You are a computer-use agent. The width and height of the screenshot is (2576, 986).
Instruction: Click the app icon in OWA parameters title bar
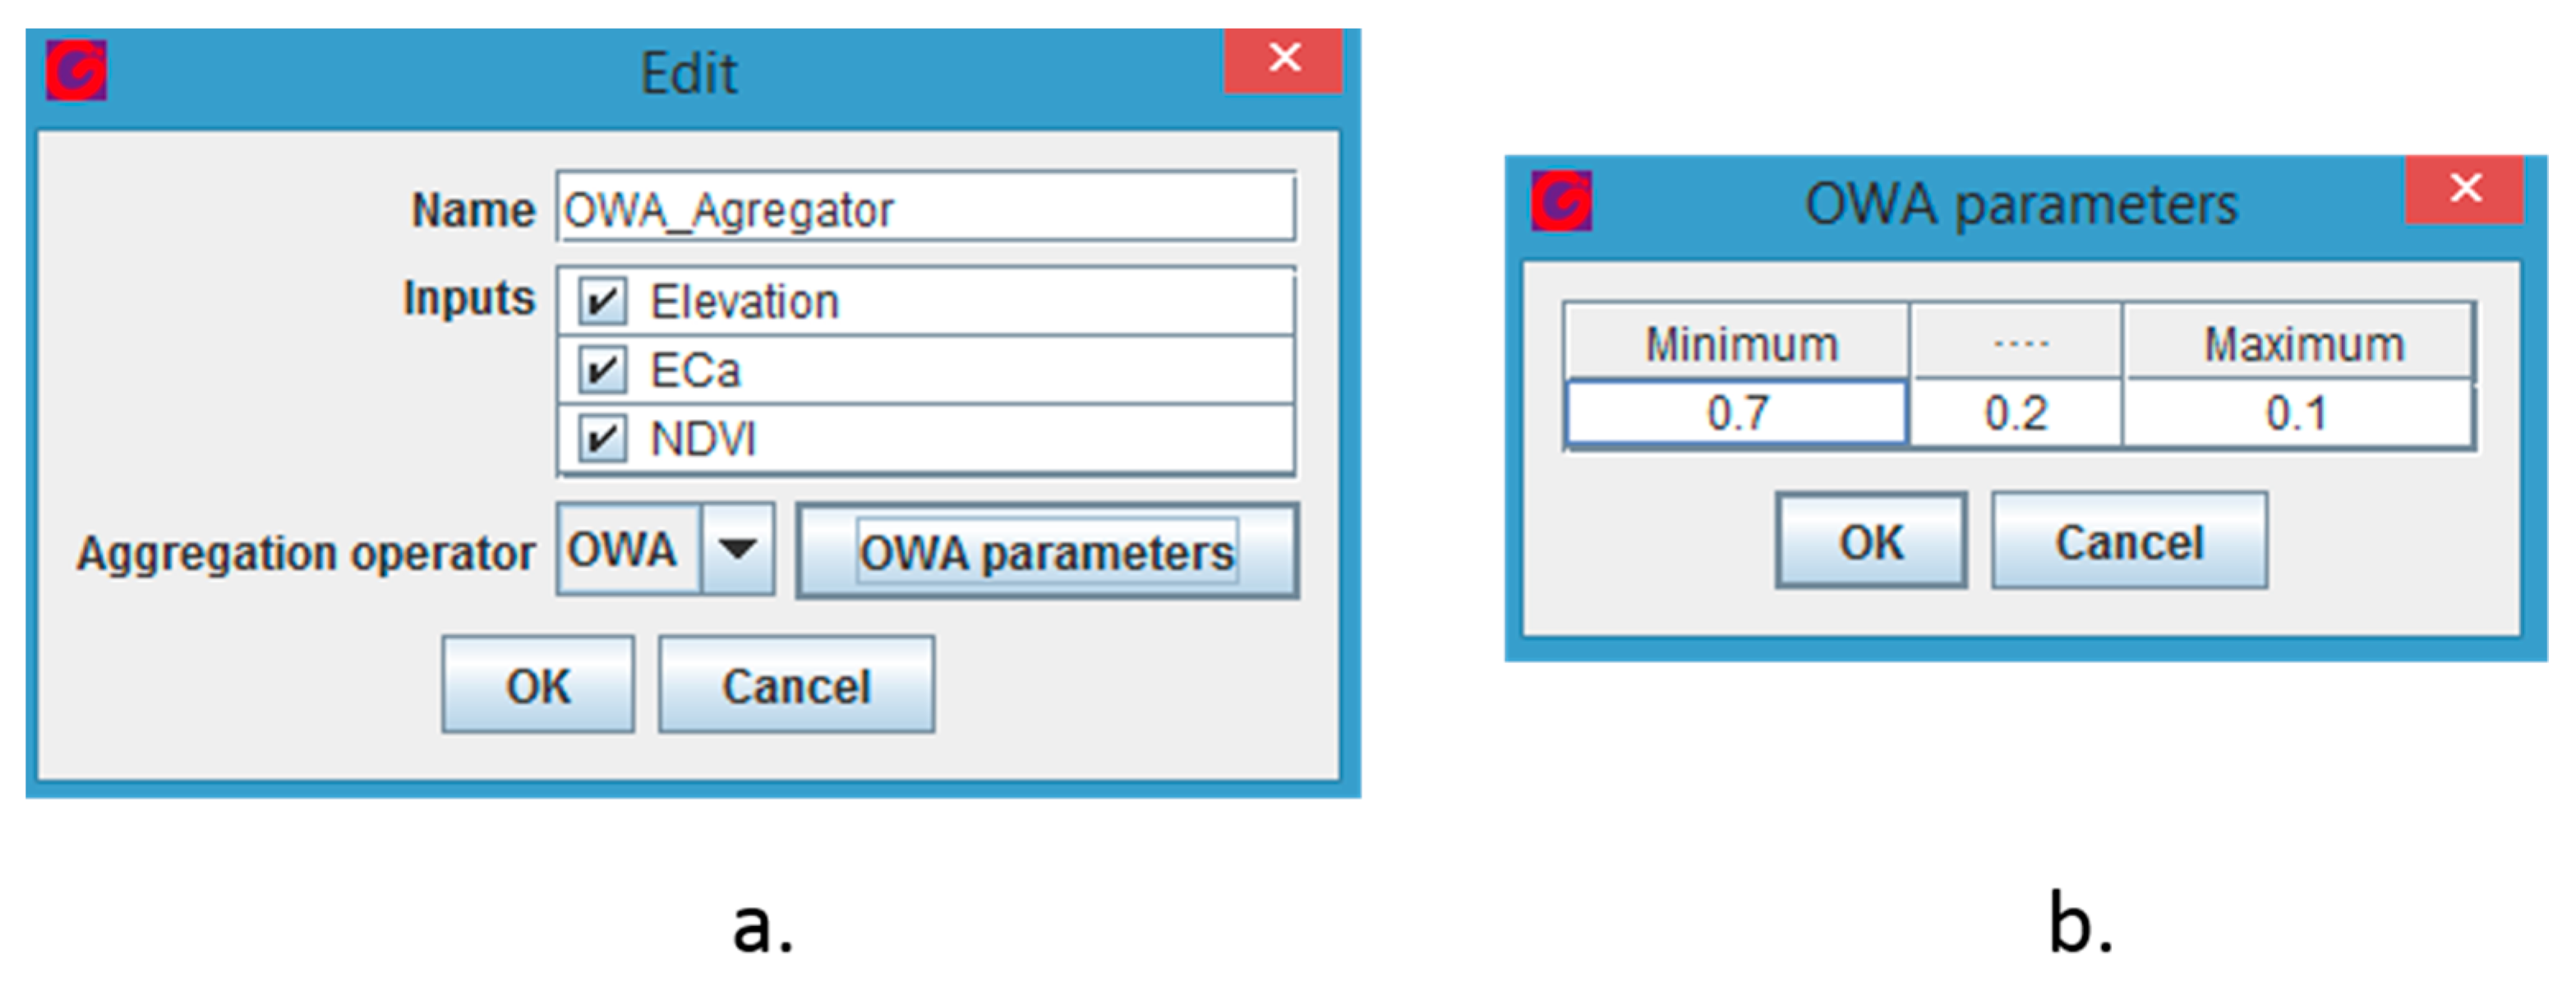click(x=1560, y=201)
